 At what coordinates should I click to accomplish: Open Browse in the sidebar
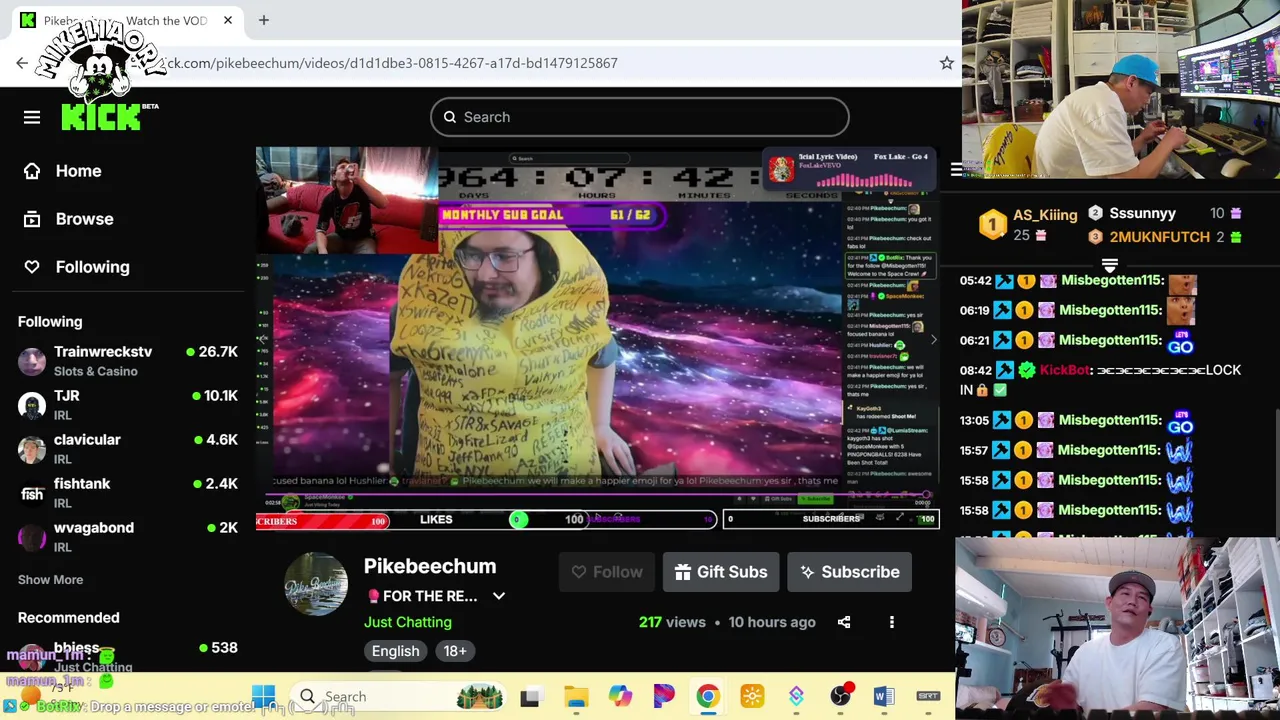pyautogui.click(x=84, y=219)
